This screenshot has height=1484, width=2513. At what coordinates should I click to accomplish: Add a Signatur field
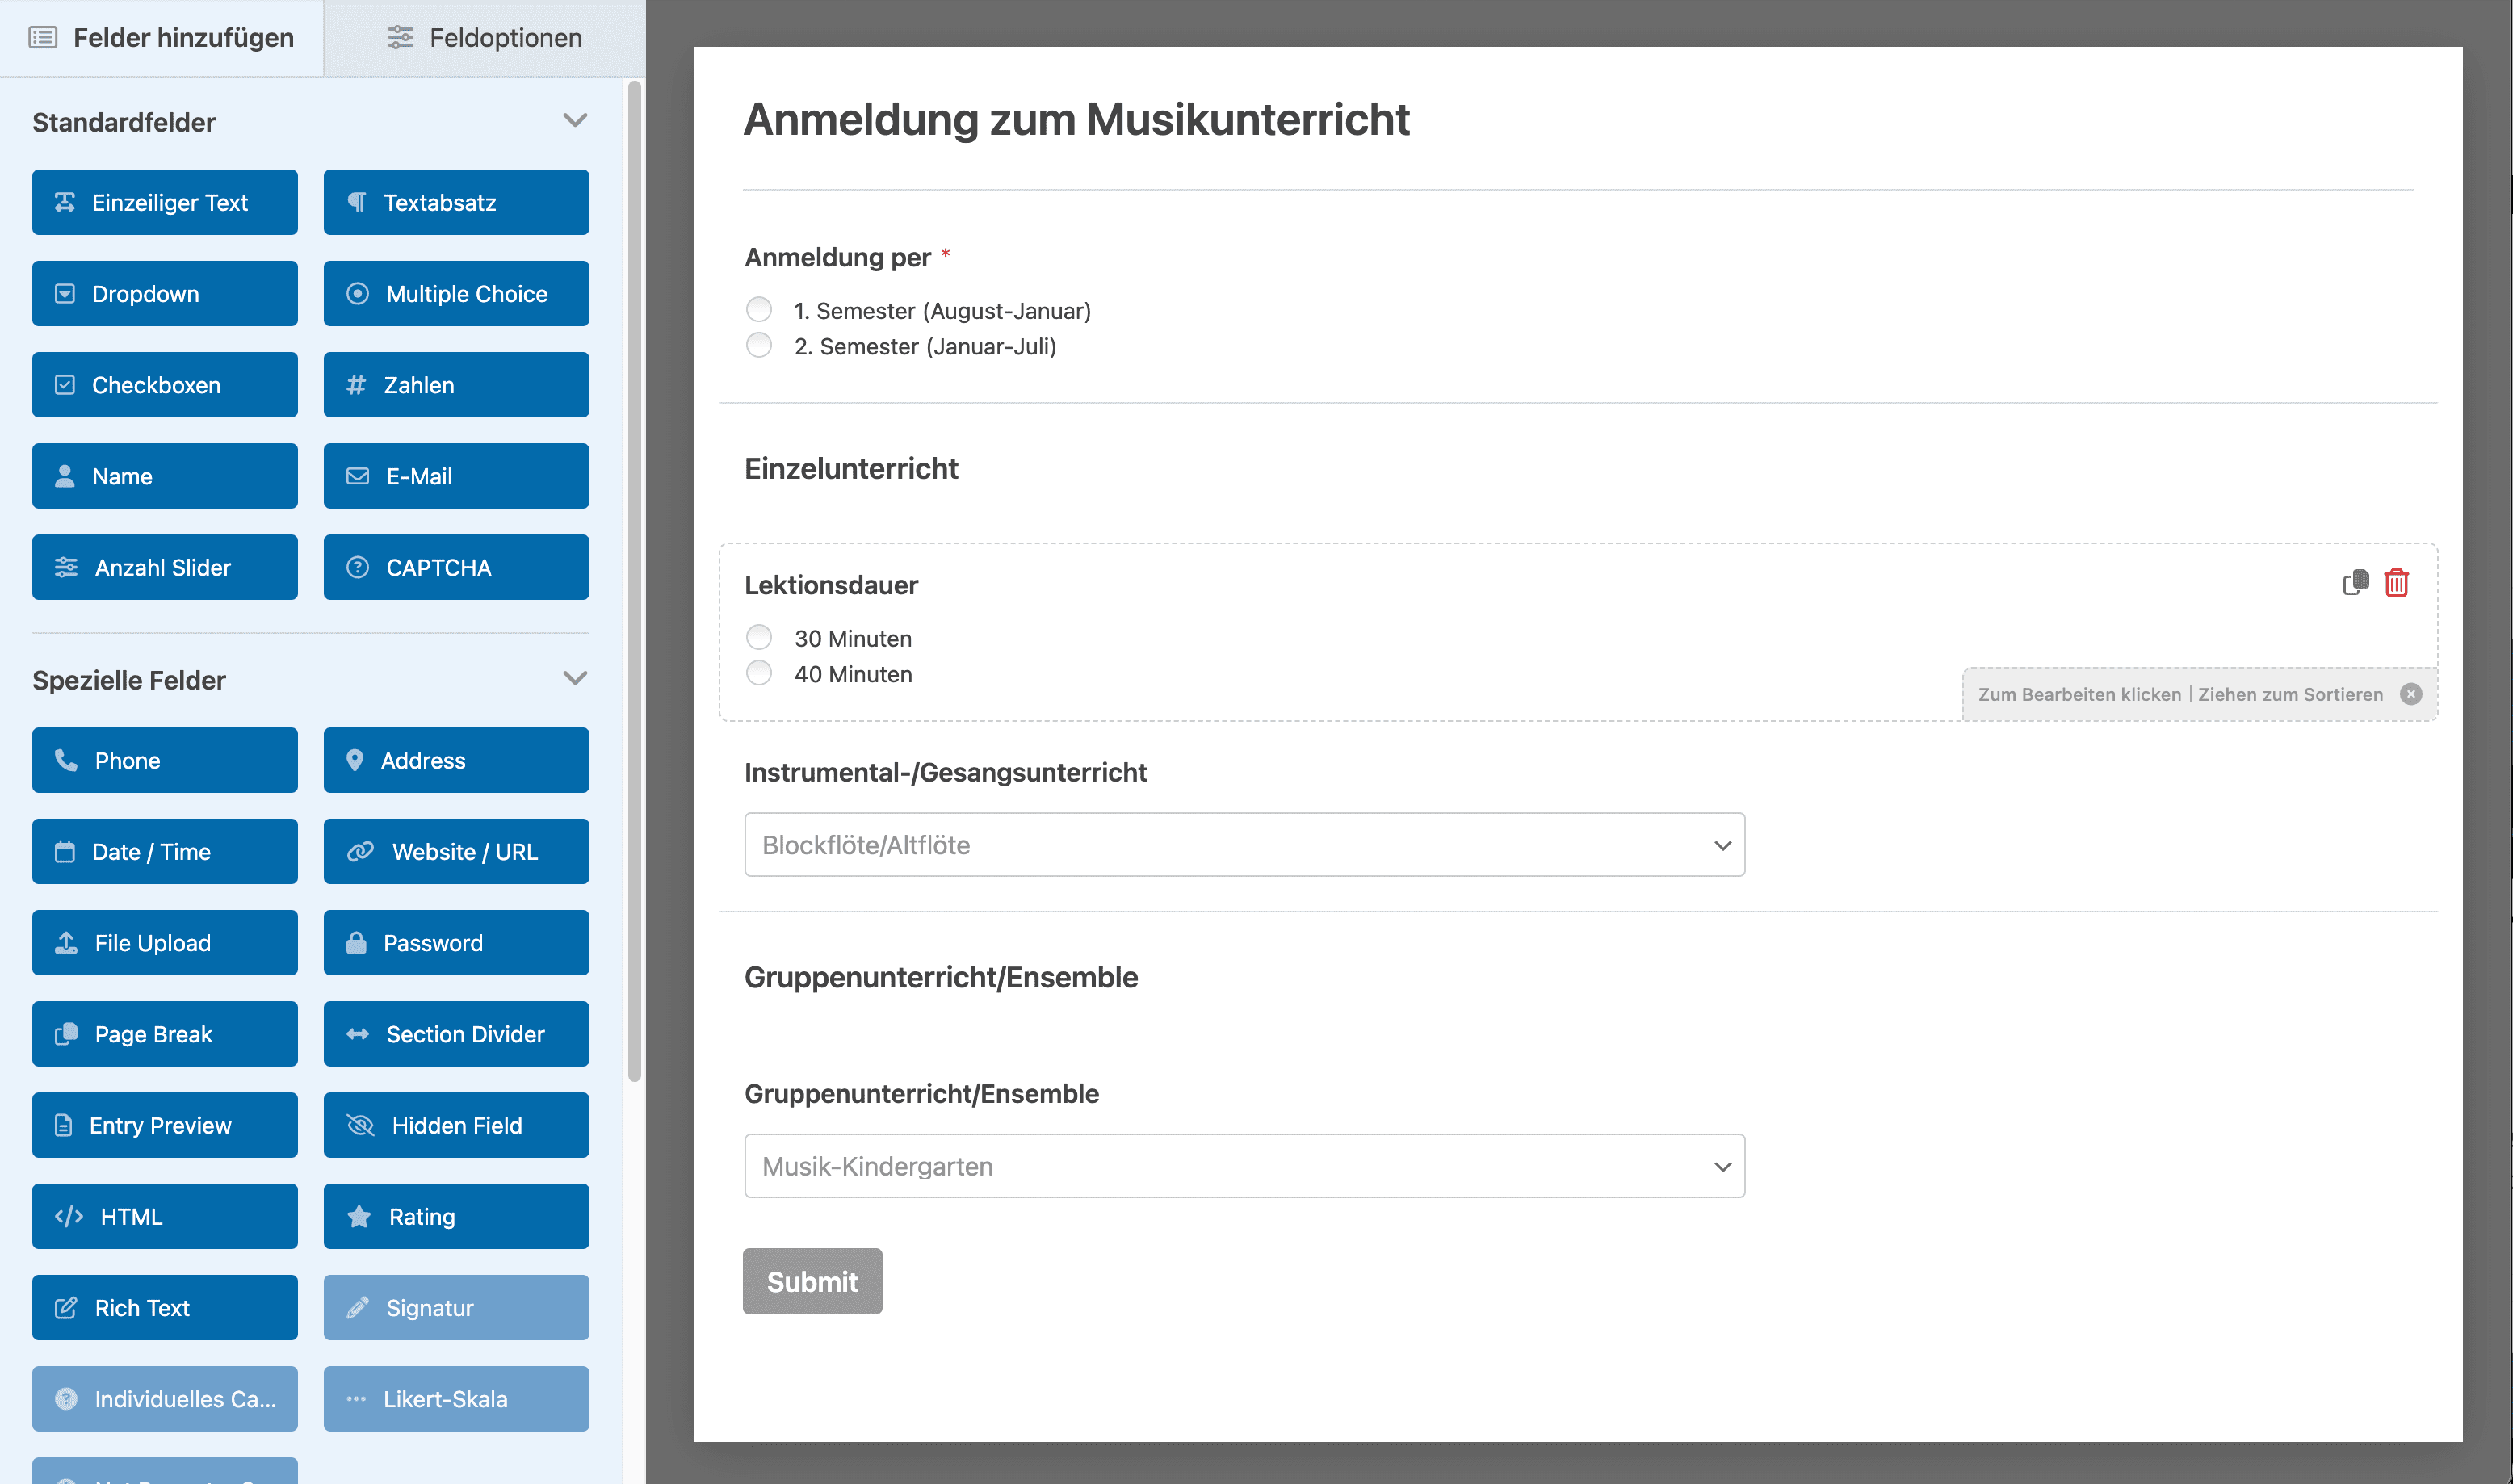click(x=456, y=1307)
